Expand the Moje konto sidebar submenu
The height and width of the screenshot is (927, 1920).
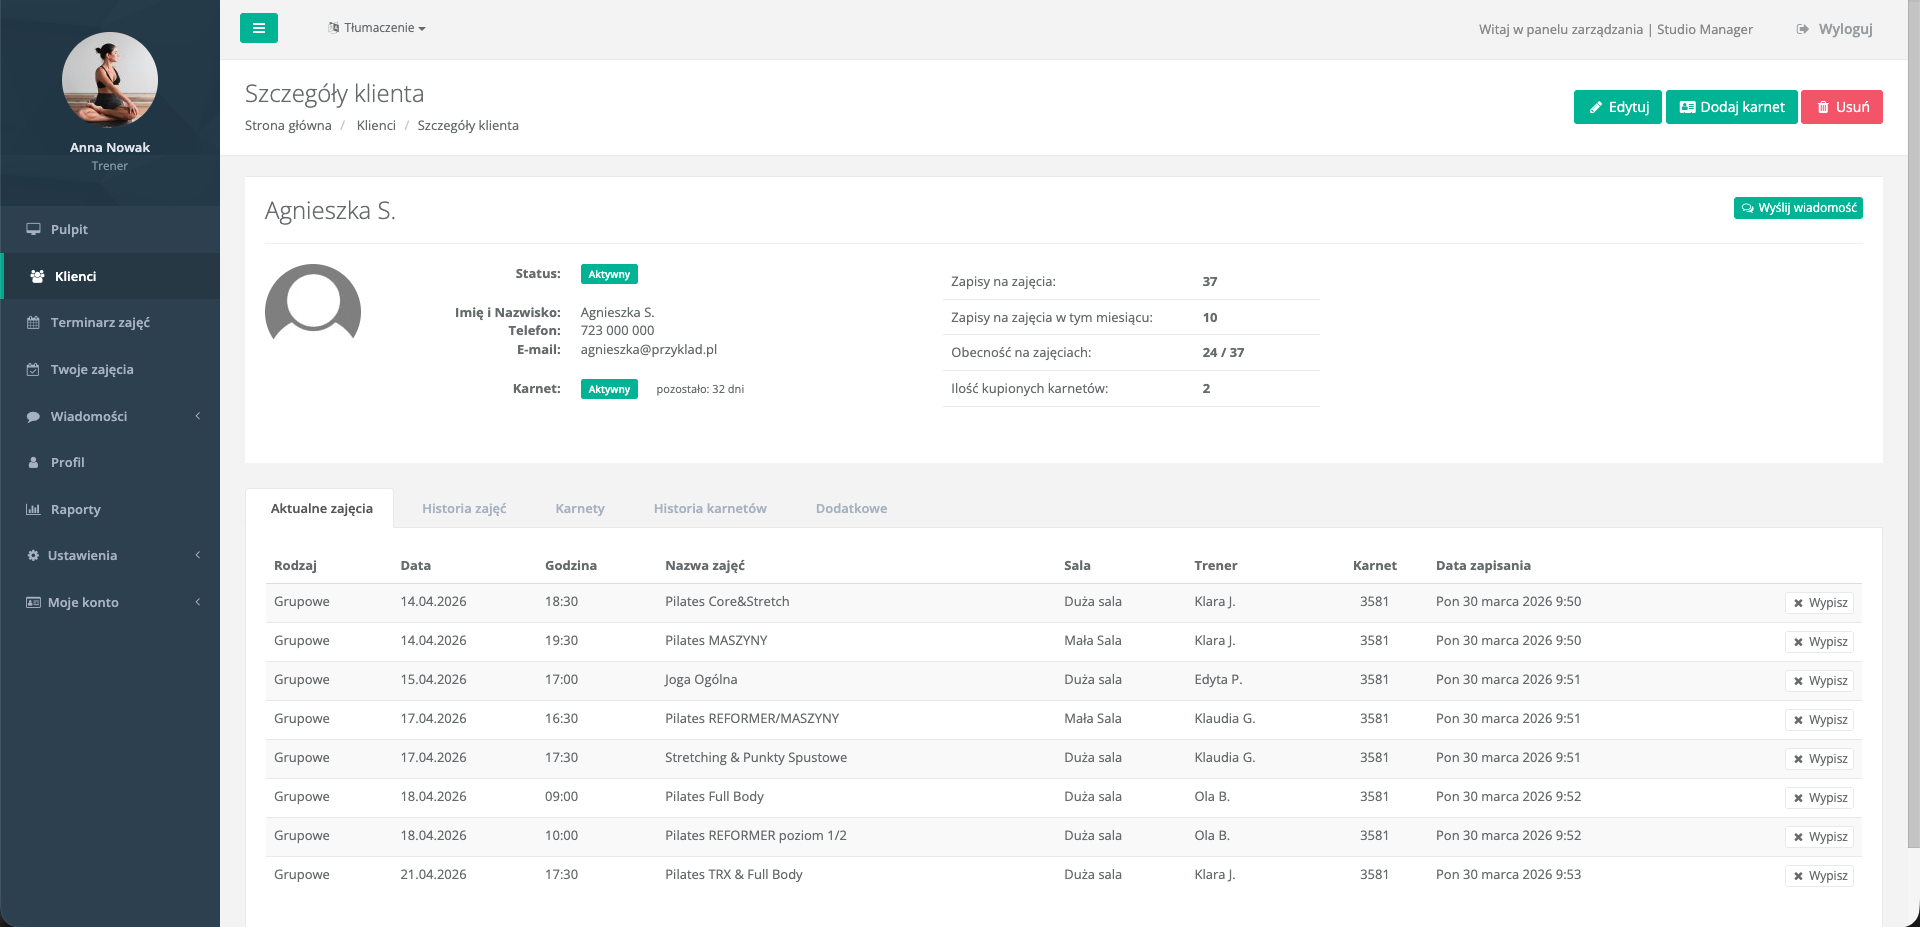tap(110, 602)
